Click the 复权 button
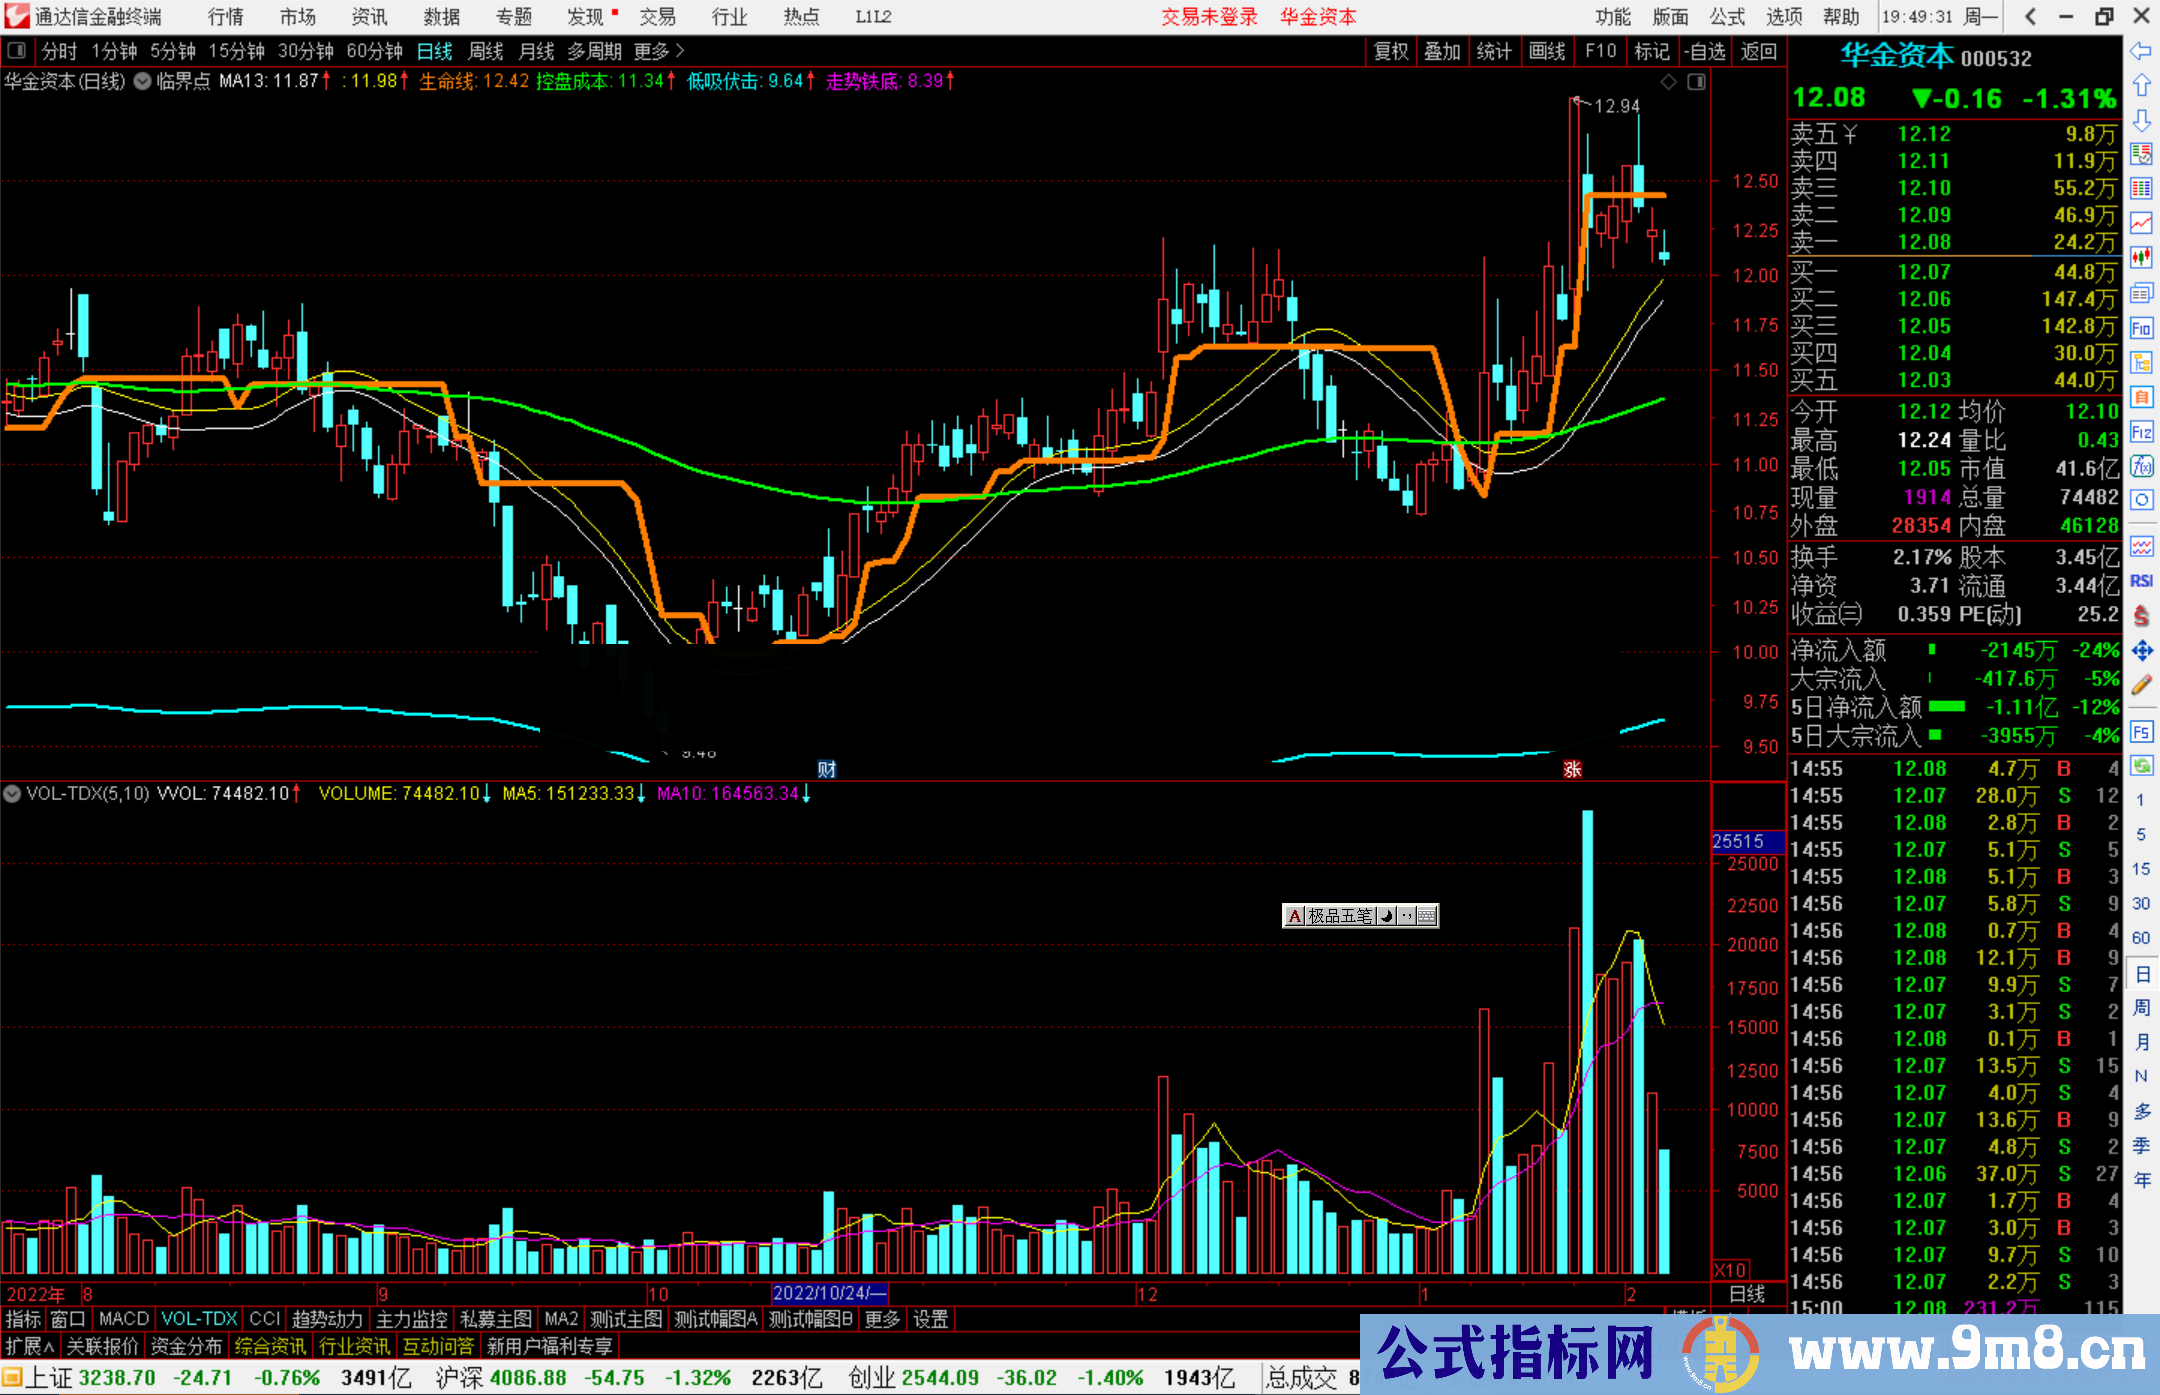The width and height of the screenshot is (2160, 1395). pos(1391,51)
